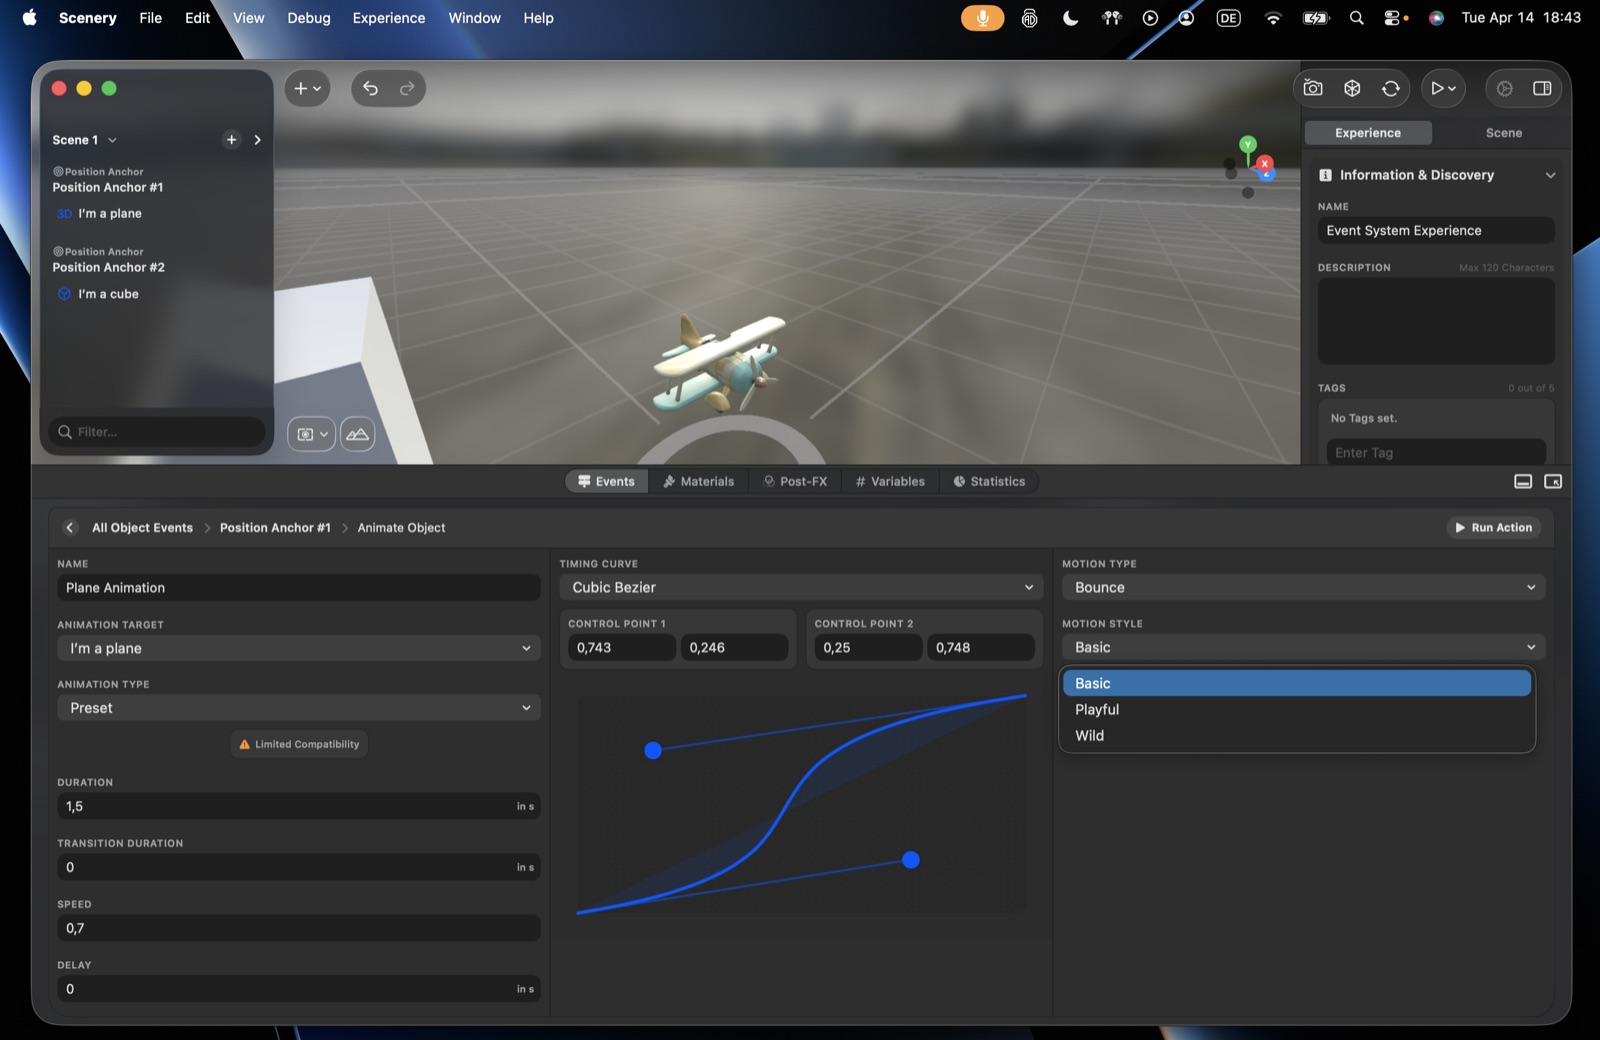Image resolution: width=1600 pixels, height=1040 pixels.
Task: Click the X axis on the orientation gizmo
Action: click(x=1265, y=163)
